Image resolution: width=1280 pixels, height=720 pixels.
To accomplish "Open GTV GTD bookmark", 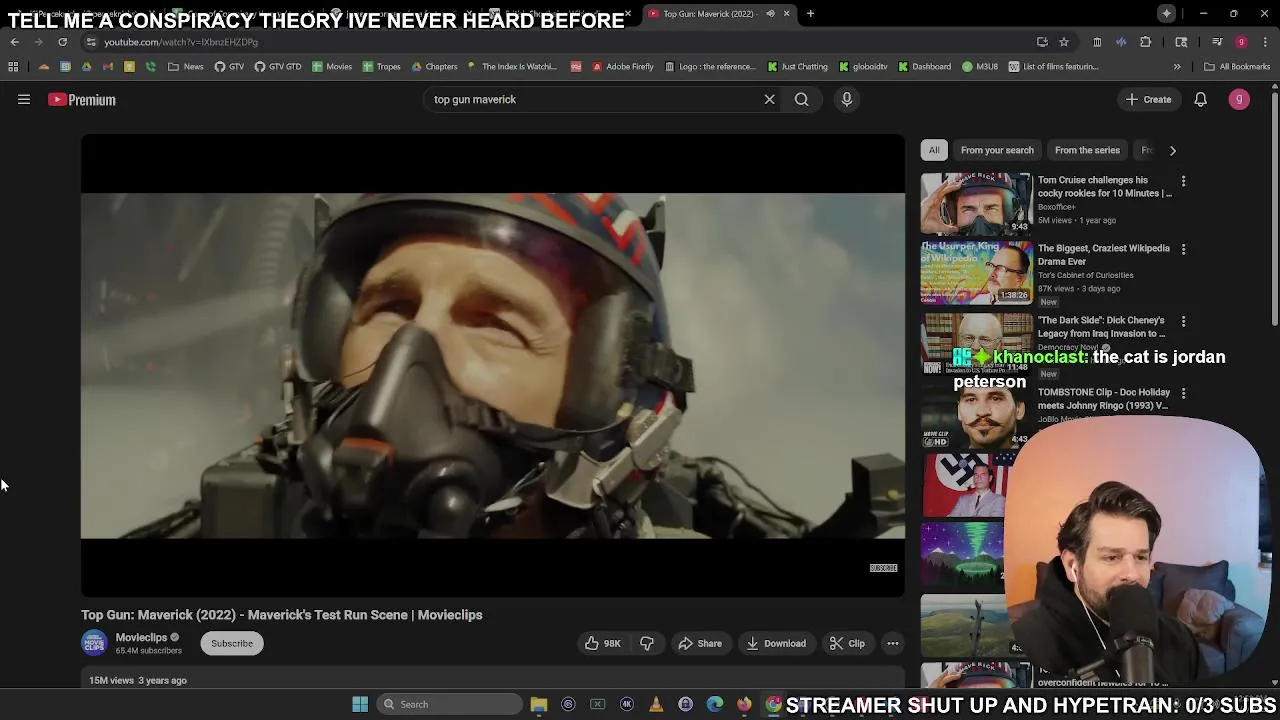I will coord(278,67).
